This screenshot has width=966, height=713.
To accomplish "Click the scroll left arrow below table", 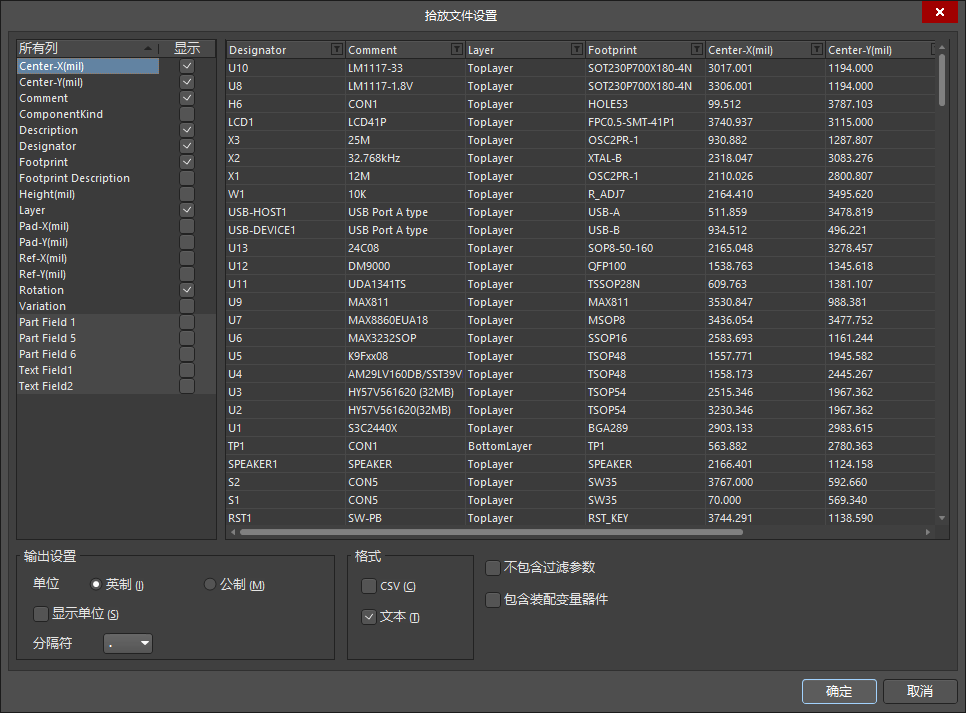I will tap(233, 532).
